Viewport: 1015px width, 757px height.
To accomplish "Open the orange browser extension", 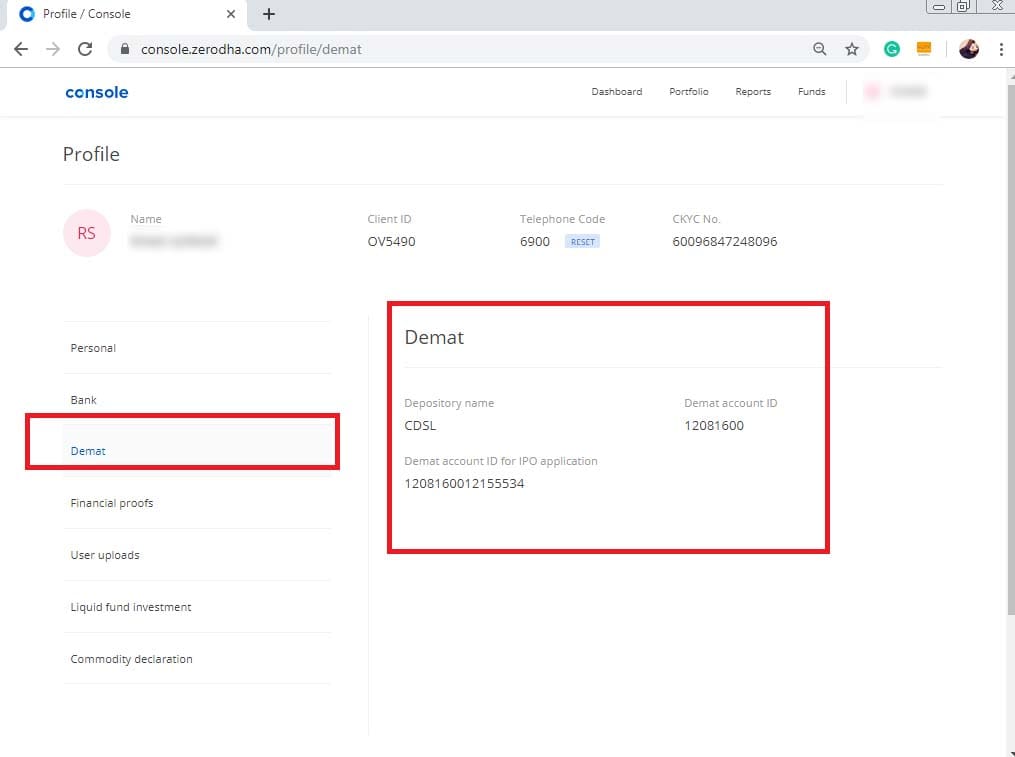I will coord(924,49).
